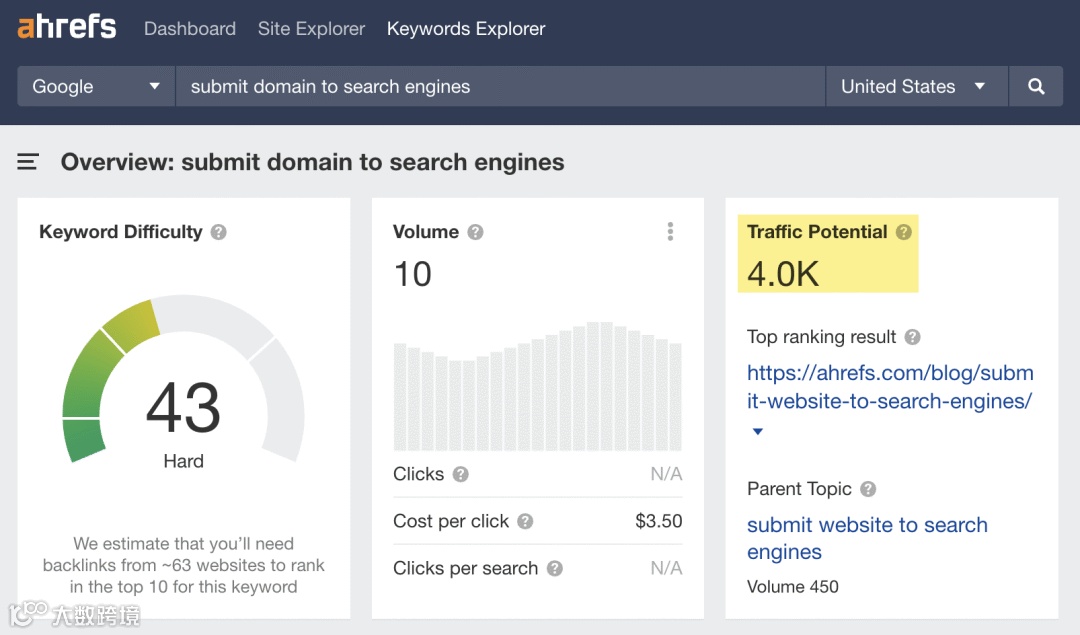The image size is (1080, 635).
Task: Open the Volume card three-dot menu
Action: (670, 232)
